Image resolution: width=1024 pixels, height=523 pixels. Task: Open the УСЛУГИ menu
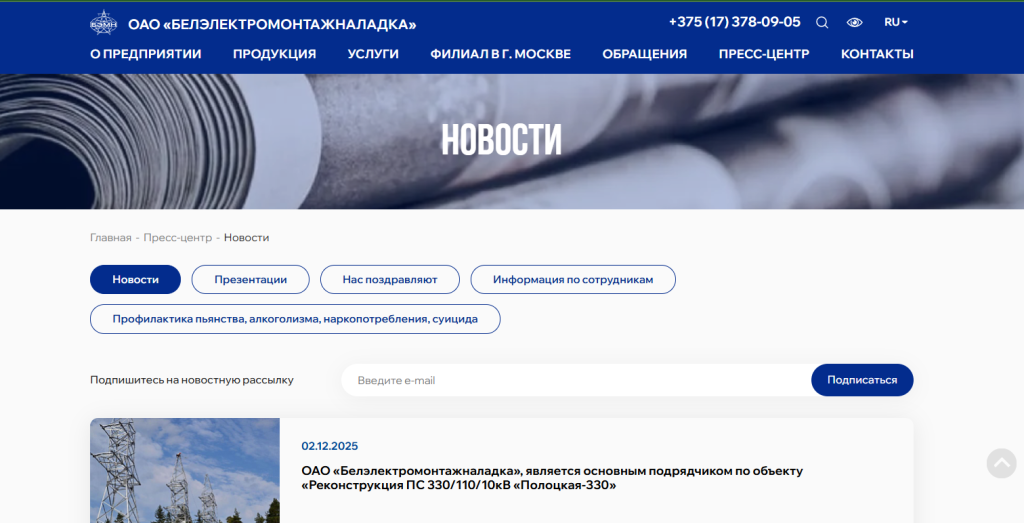click(x=373, y=54)
